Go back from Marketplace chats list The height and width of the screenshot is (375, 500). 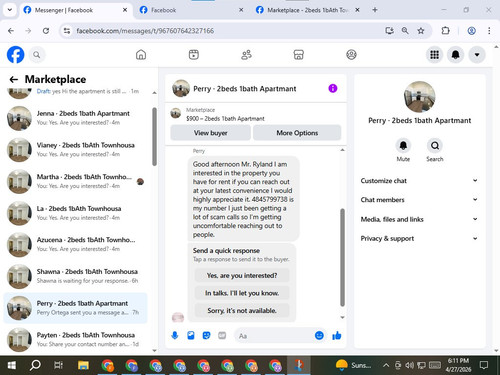[x=14, y=79]
